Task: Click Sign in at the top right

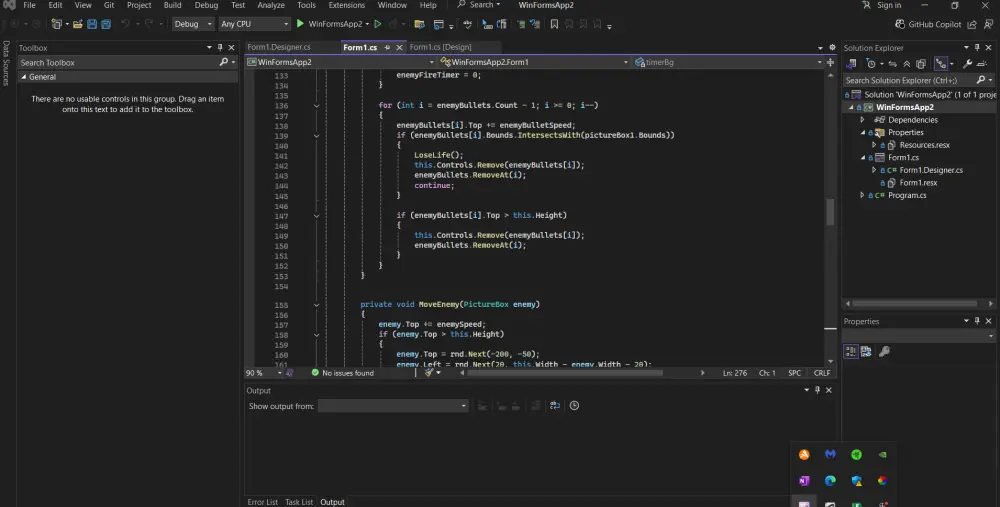Action: point(888,5)
